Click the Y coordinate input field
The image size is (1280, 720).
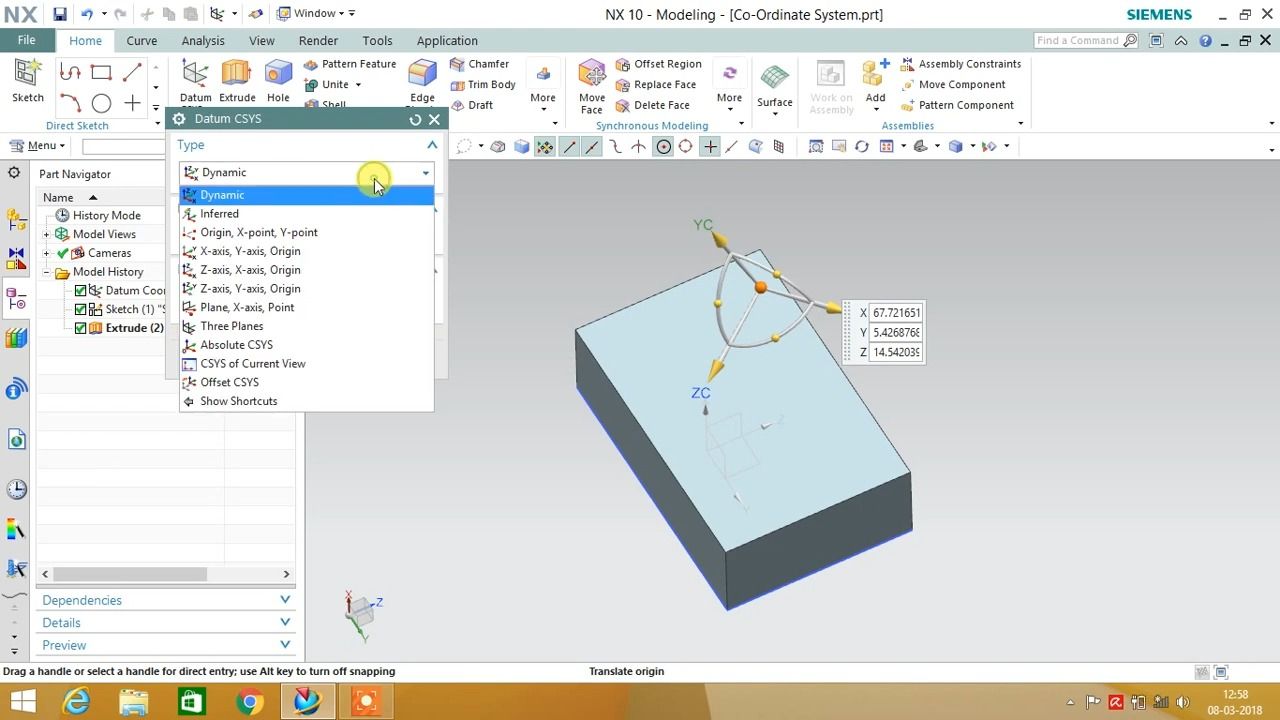pos(896,333)
